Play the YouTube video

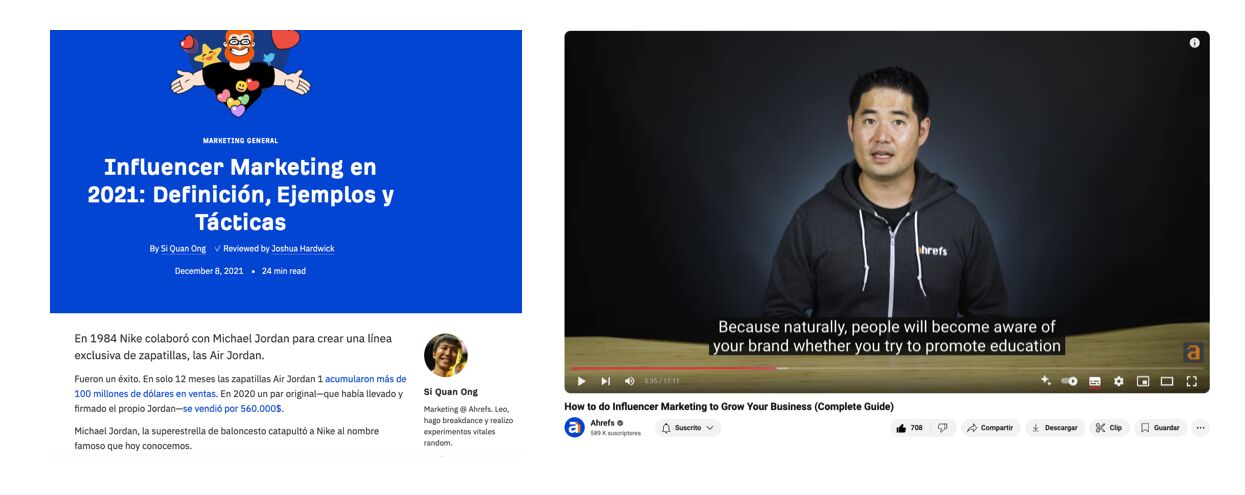click(582, 381)
